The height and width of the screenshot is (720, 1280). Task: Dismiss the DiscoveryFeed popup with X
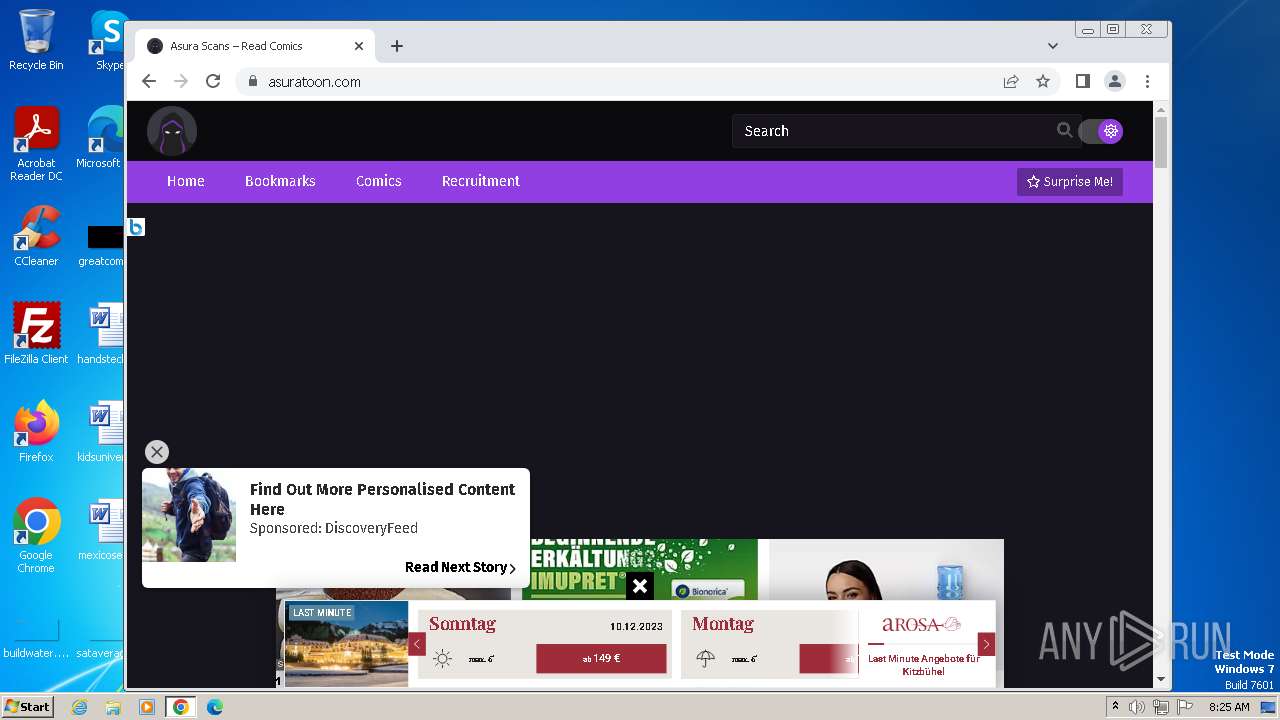pos(157,452)
